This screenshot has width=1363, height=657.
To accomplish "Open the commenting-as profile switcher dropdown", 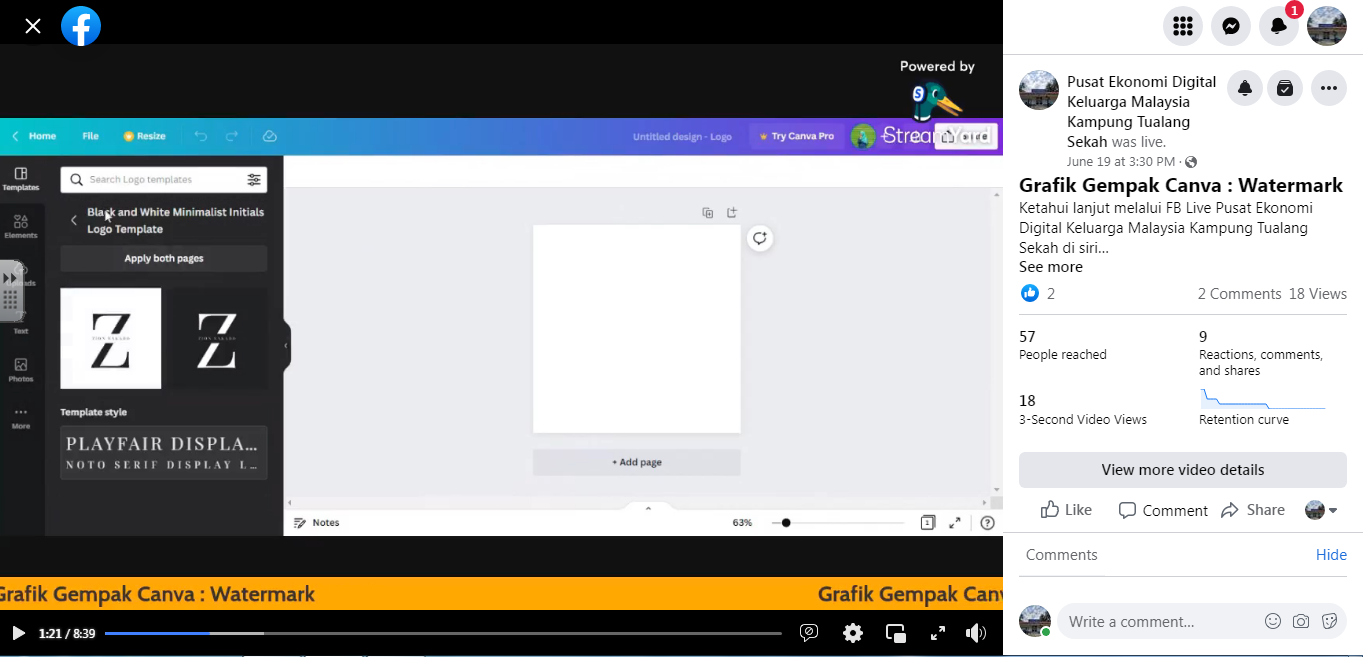I will pyautogui.click(x=1321, y=510).
